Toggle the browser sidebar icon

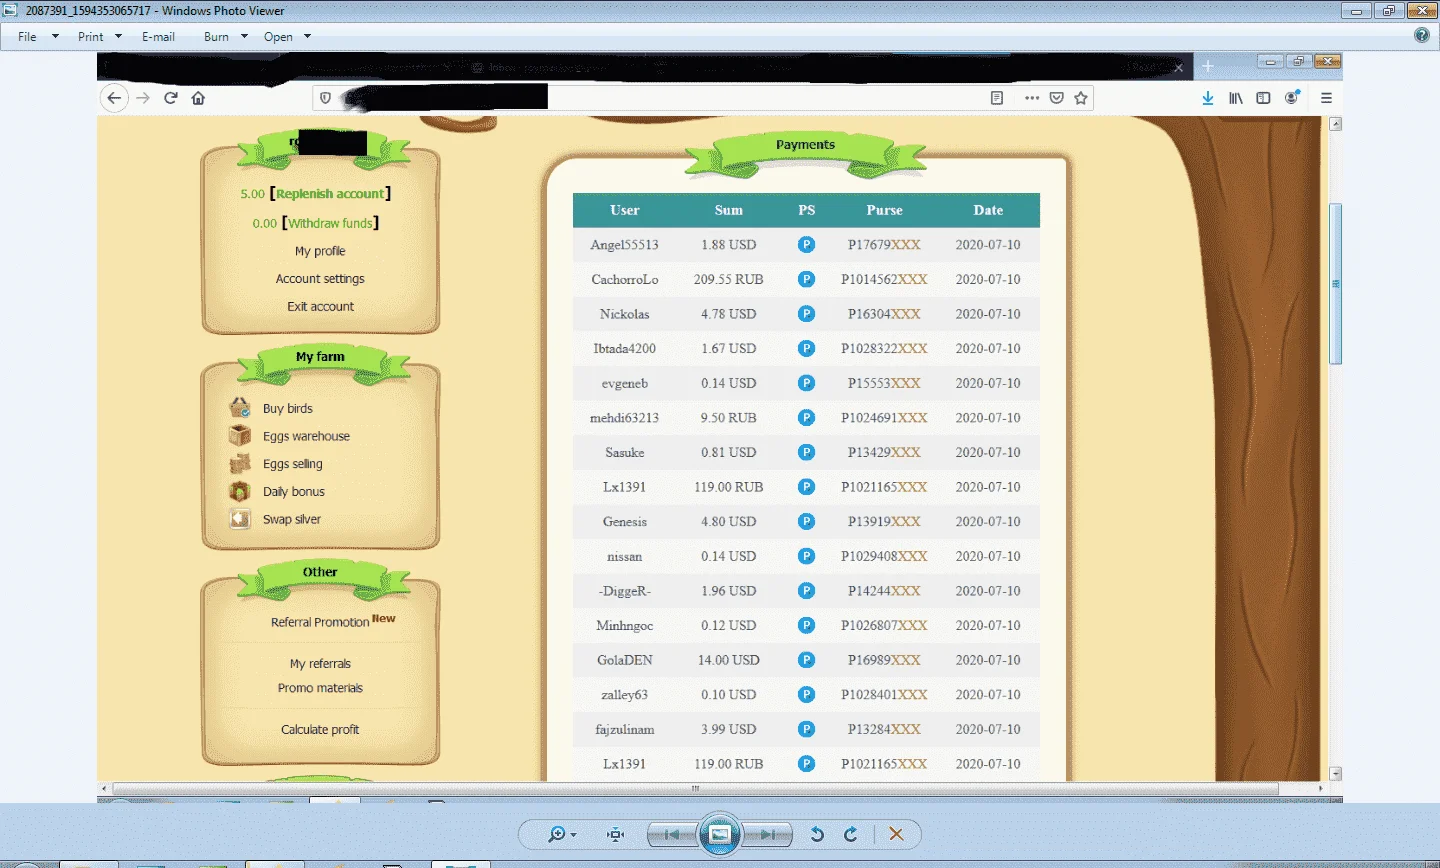1264,98
